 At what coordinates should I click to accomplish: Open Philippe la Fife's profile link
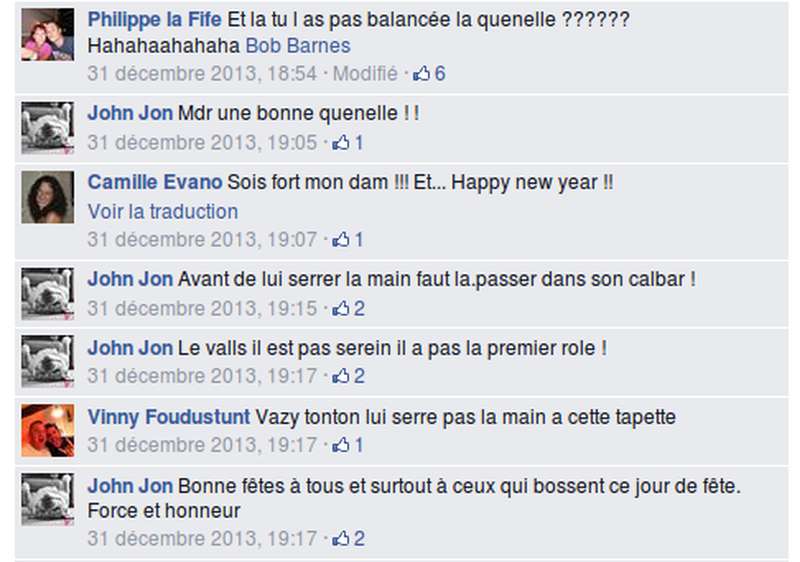[155, 19]
